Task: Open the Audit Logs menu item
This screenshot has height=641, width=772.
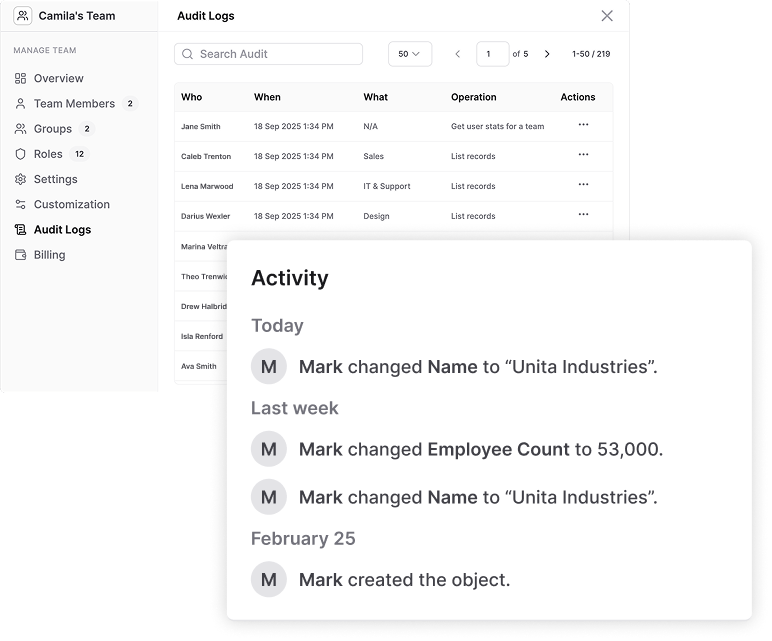Action: coord(62,230)
